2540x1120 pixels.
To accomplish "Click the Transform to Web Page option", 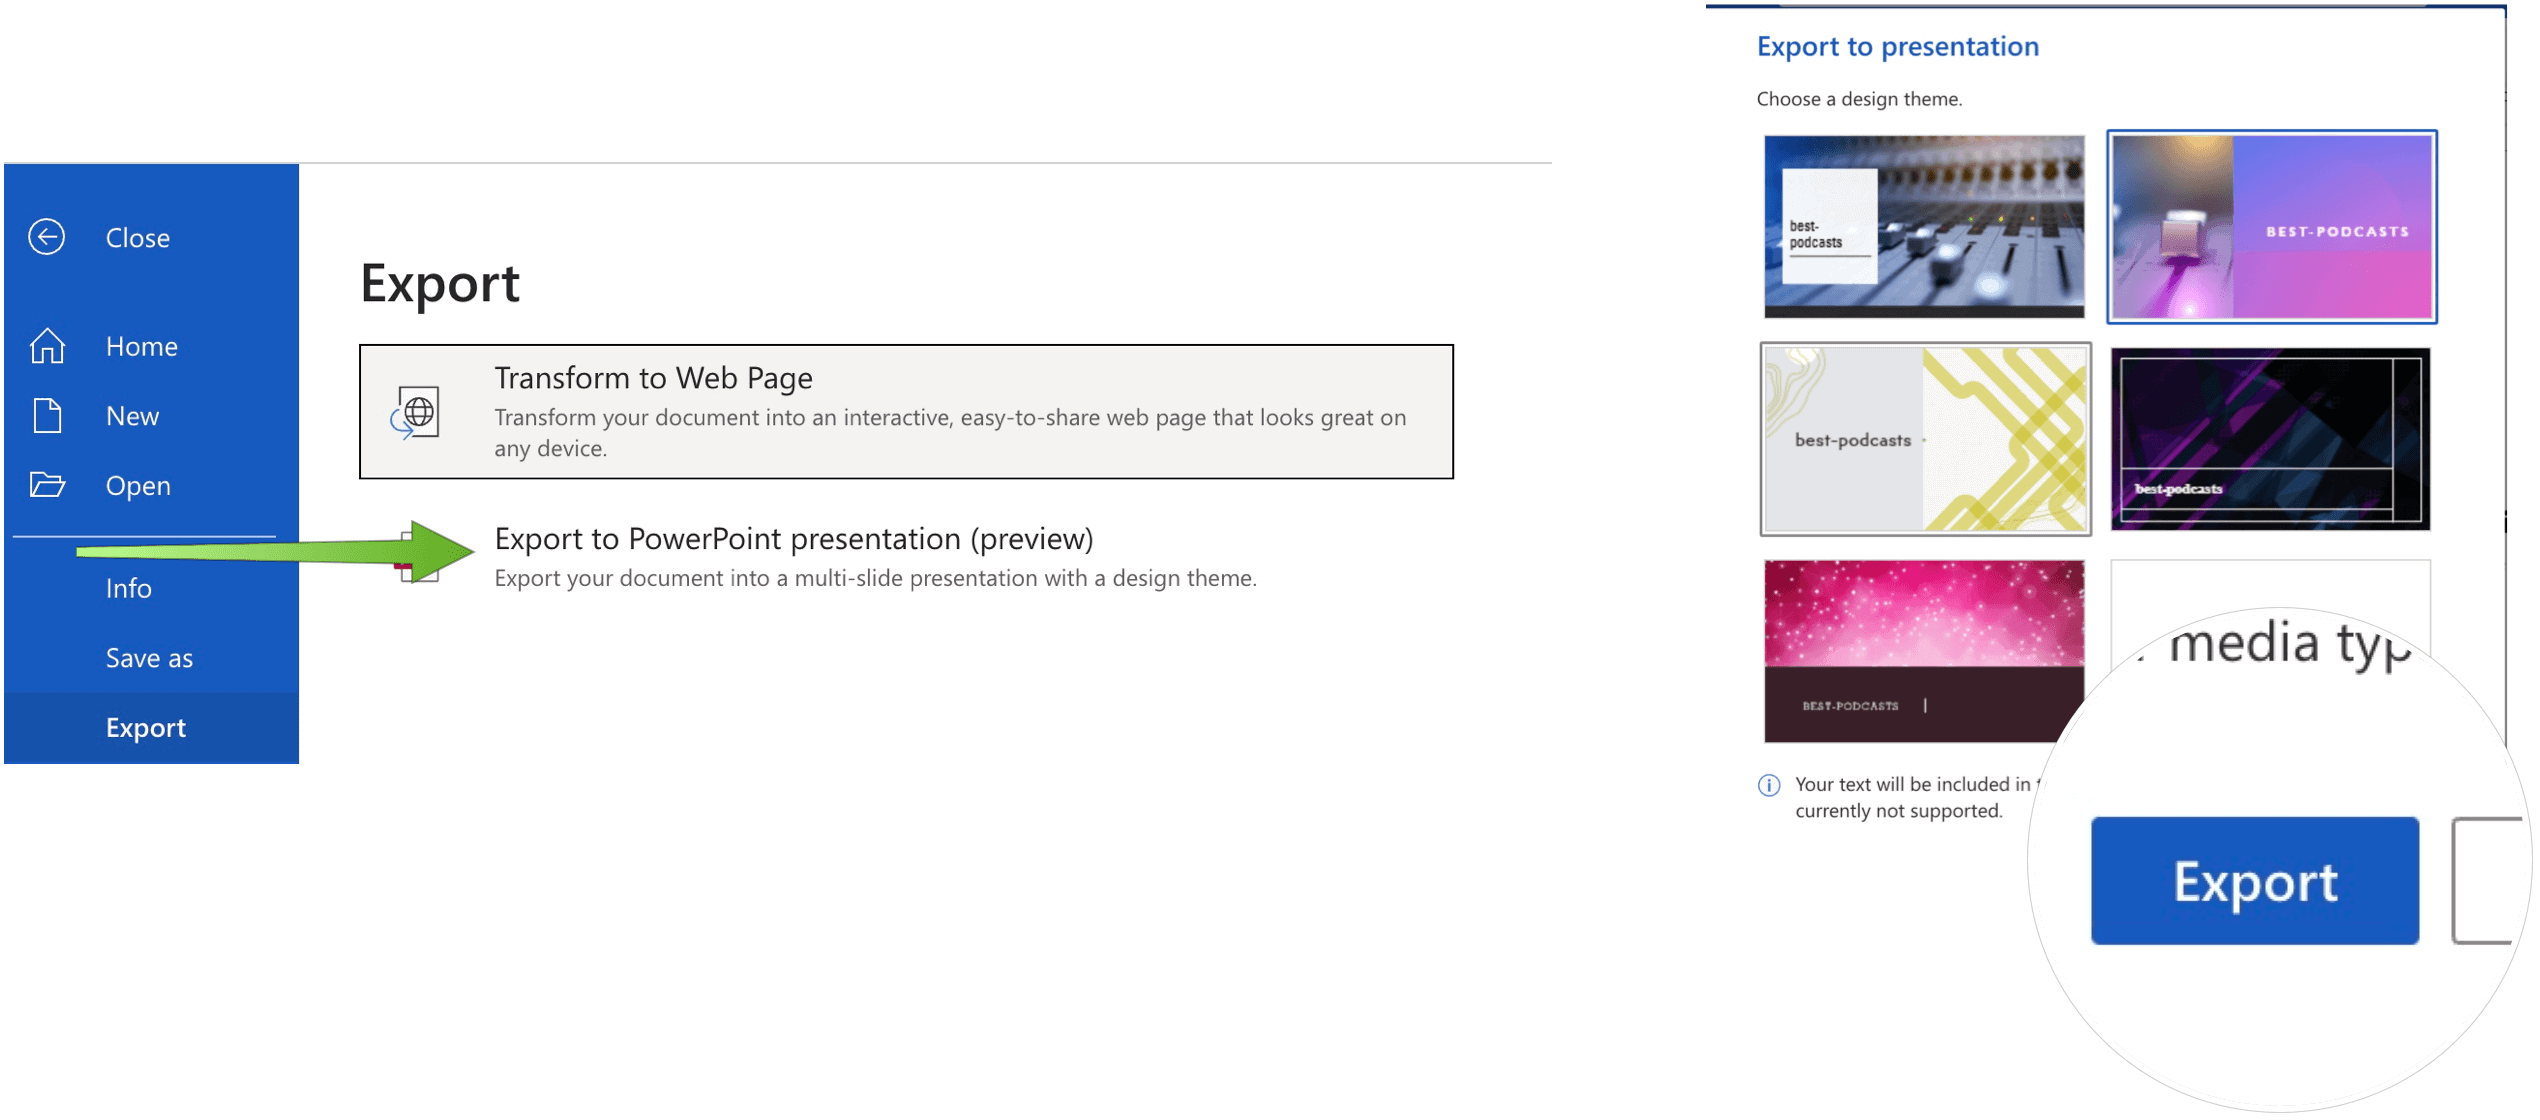I will click(x=906, y=412).
